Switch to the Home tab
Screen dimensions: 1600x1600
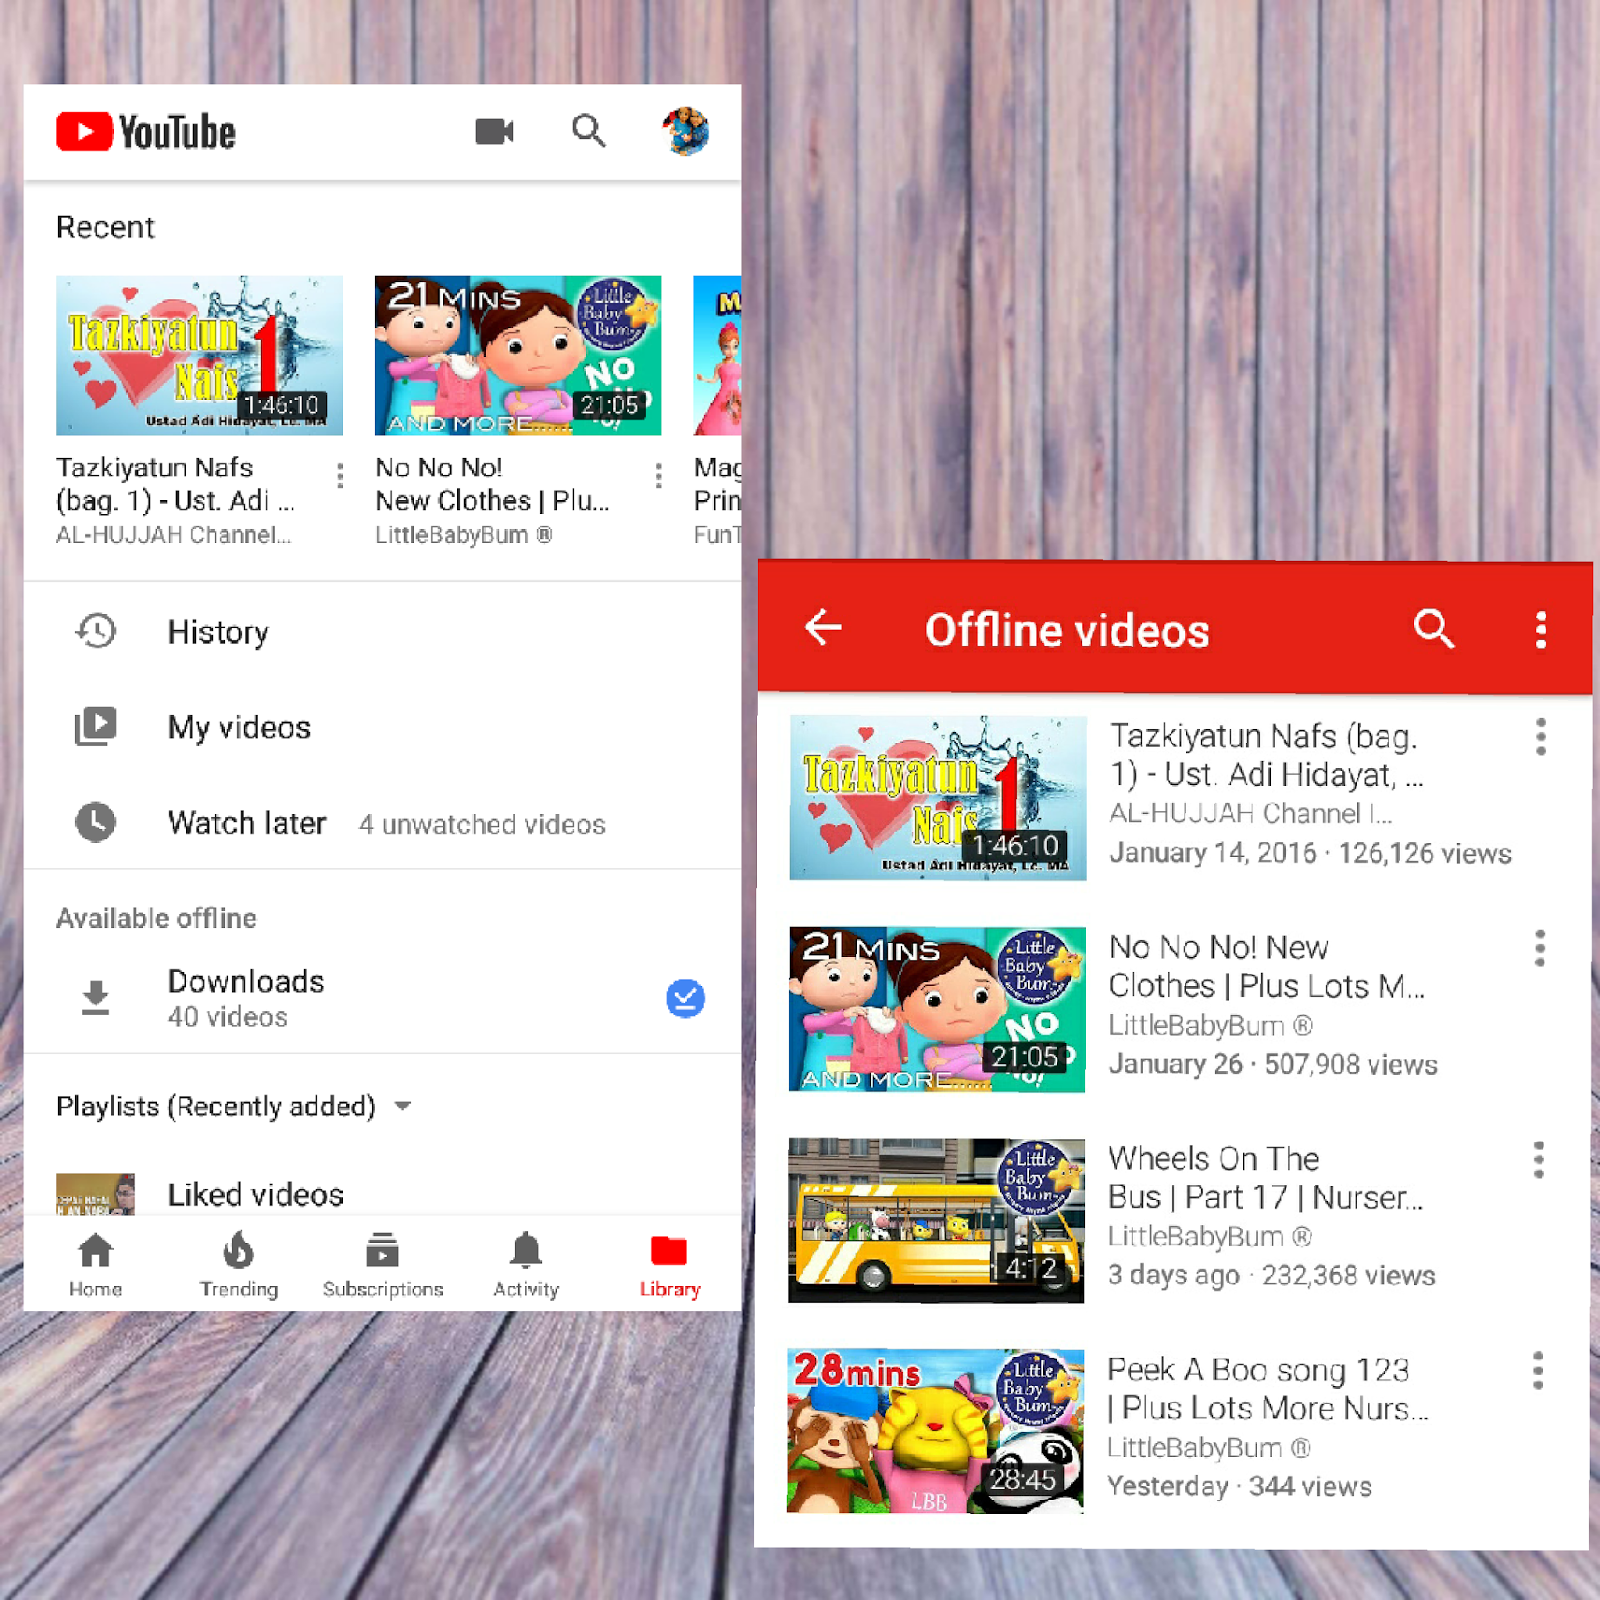pos(95,1265)
